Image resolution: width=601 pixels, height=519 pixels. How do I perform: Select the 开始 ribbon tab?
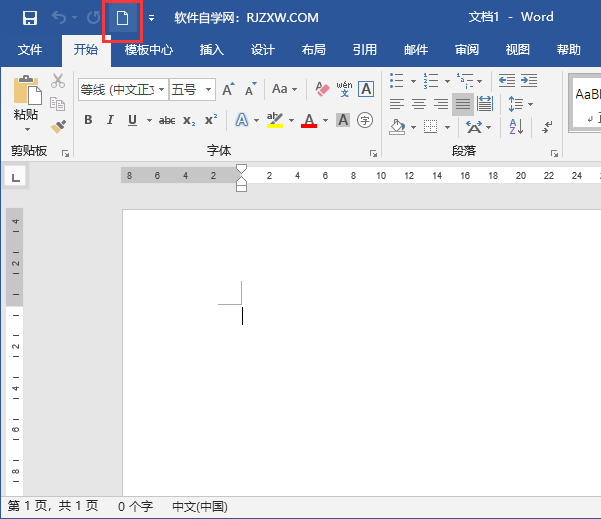tap(86, 50)
